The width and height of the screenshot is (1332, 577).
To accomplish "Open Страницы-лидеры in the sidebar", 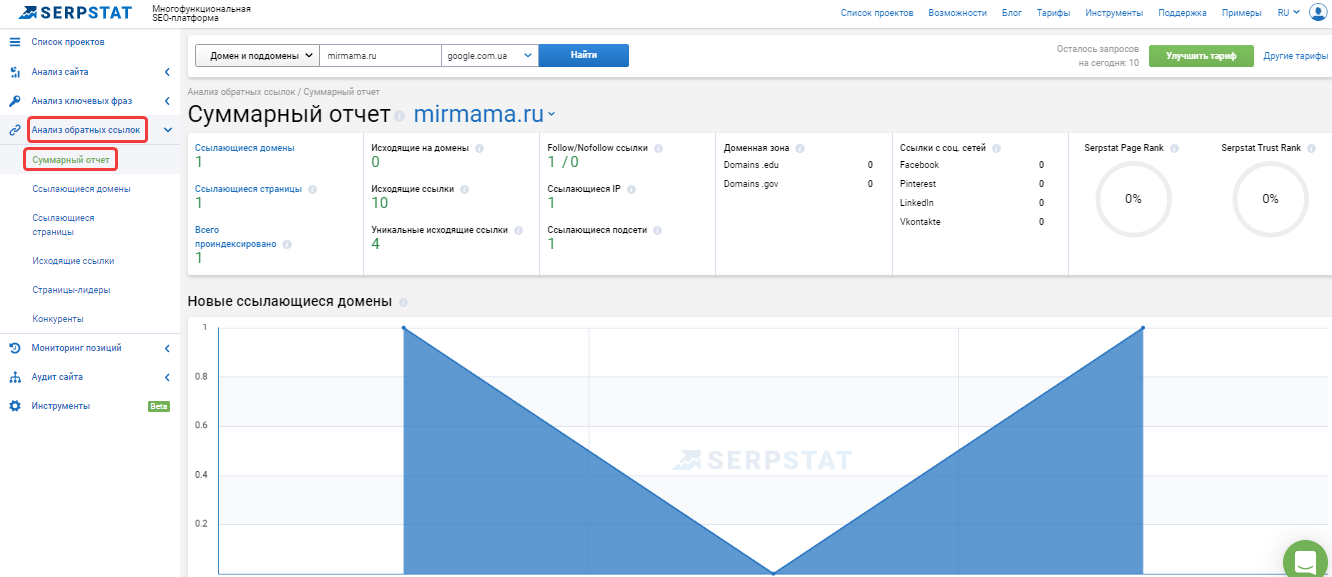I will click(x=71, y=290).
